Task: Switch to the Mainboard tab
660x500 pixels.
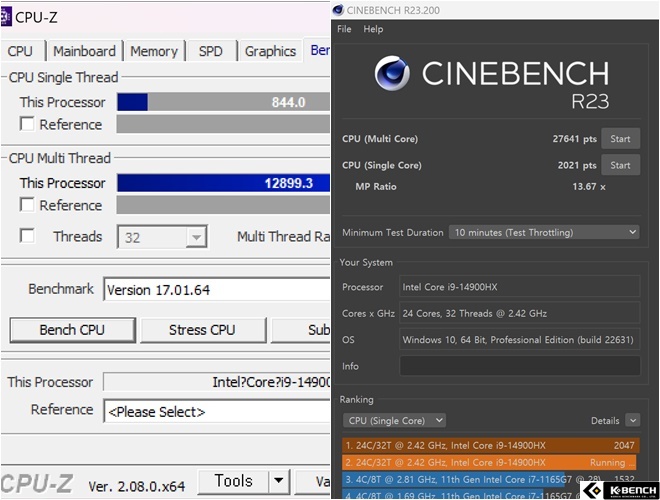Action: coord(84,51)
